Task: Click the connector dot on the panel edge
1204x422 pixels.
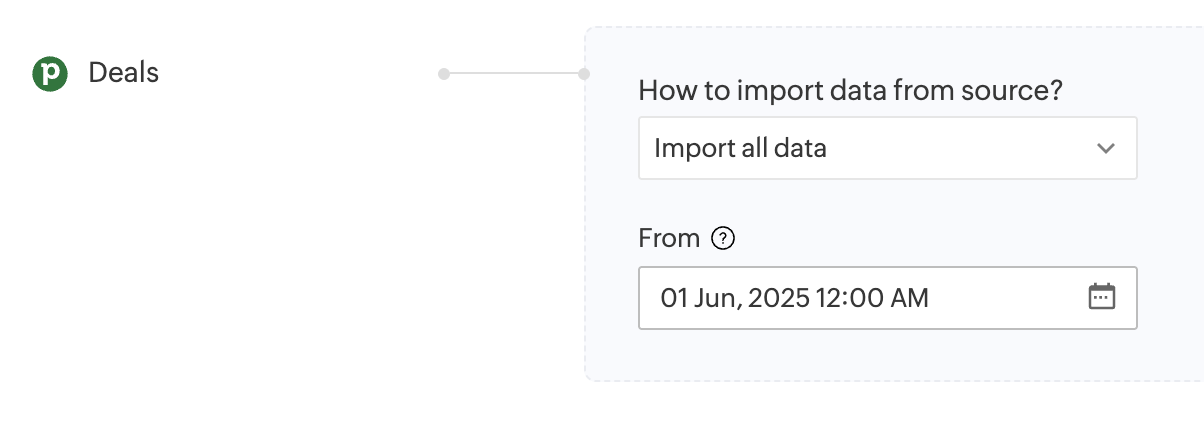Action: [x=584, y=74]
